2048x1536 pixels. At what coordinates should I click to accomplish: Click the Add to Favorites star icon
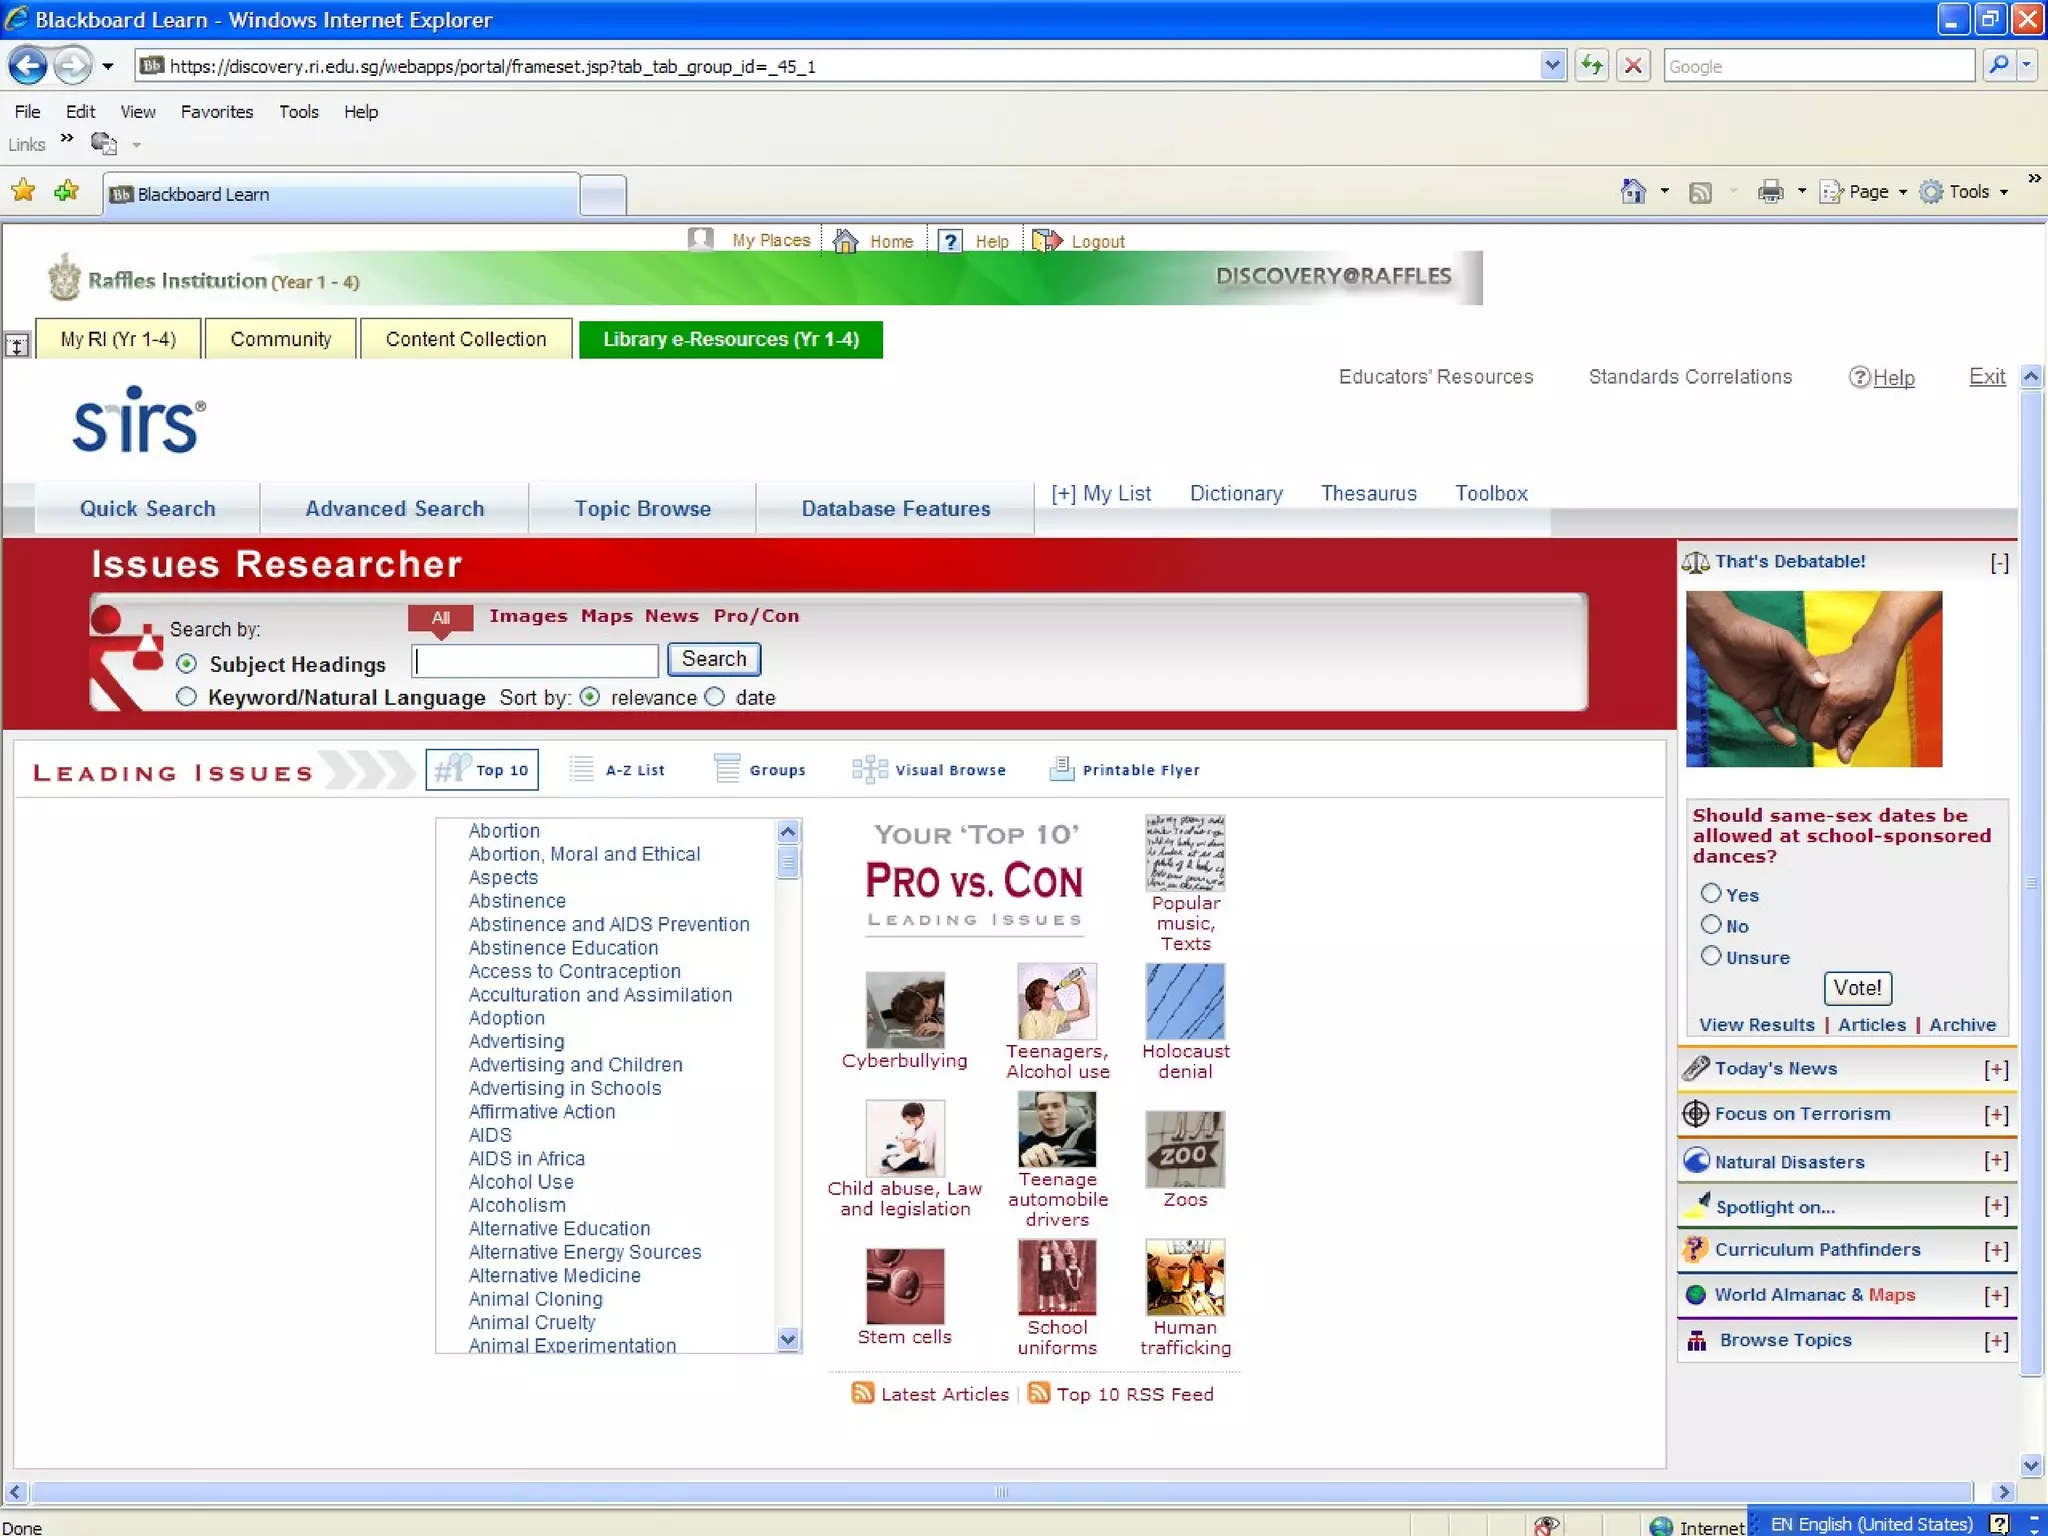(67, 191)
